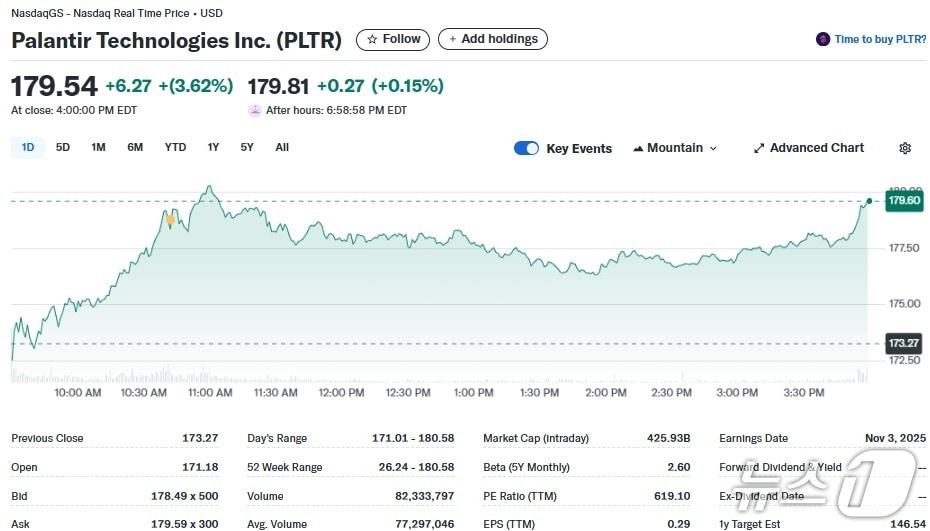Click the 179.60 current price label
This screenshot has width=930, height=531.
point(904,201)
